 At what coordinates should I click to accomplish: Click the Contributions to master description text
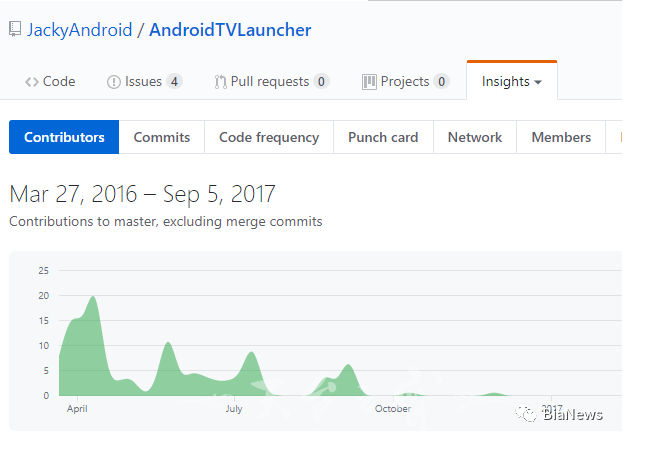pyautogui.click(x=166, y=221)
